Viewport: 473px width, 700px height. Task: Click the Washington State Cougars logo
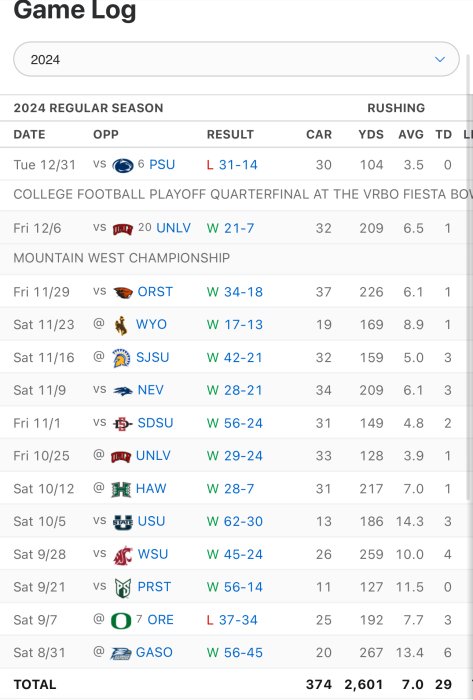[x=123, y=555]
